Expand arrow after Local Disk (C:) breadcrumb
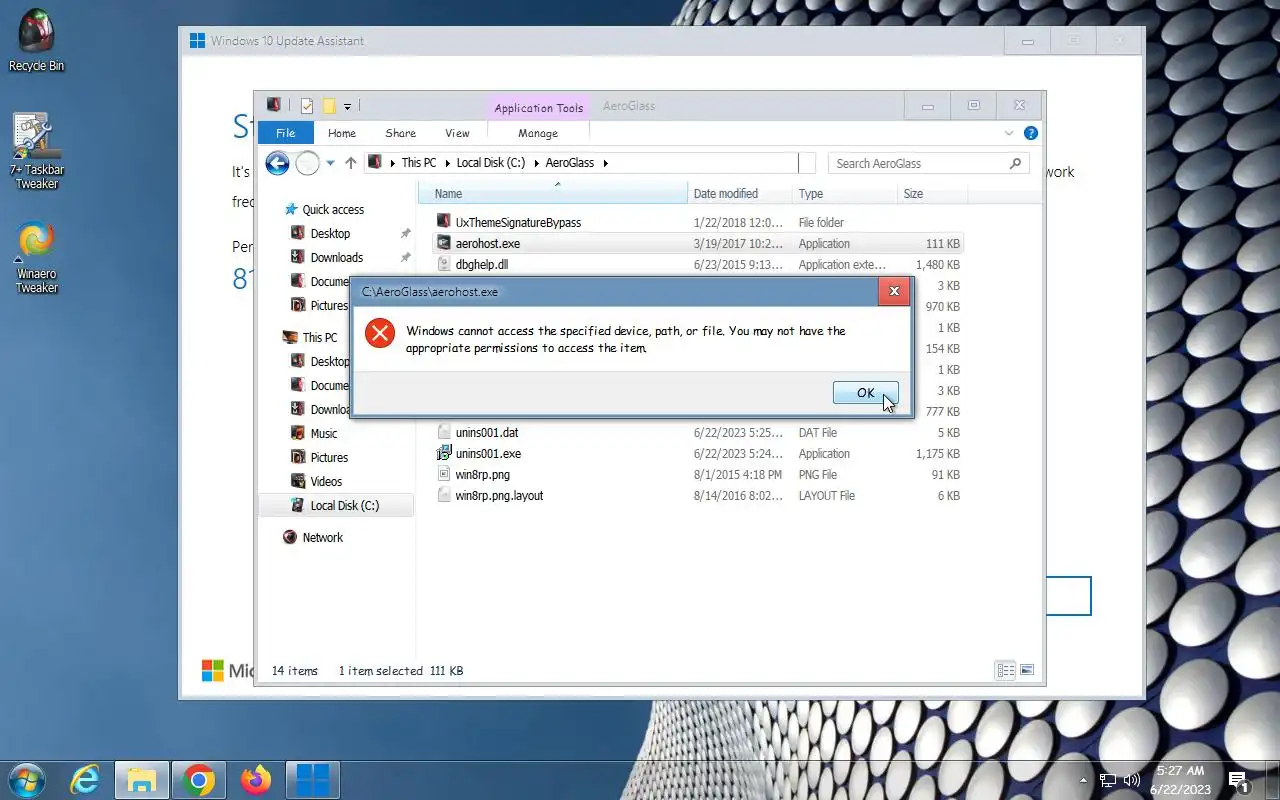 535,163
